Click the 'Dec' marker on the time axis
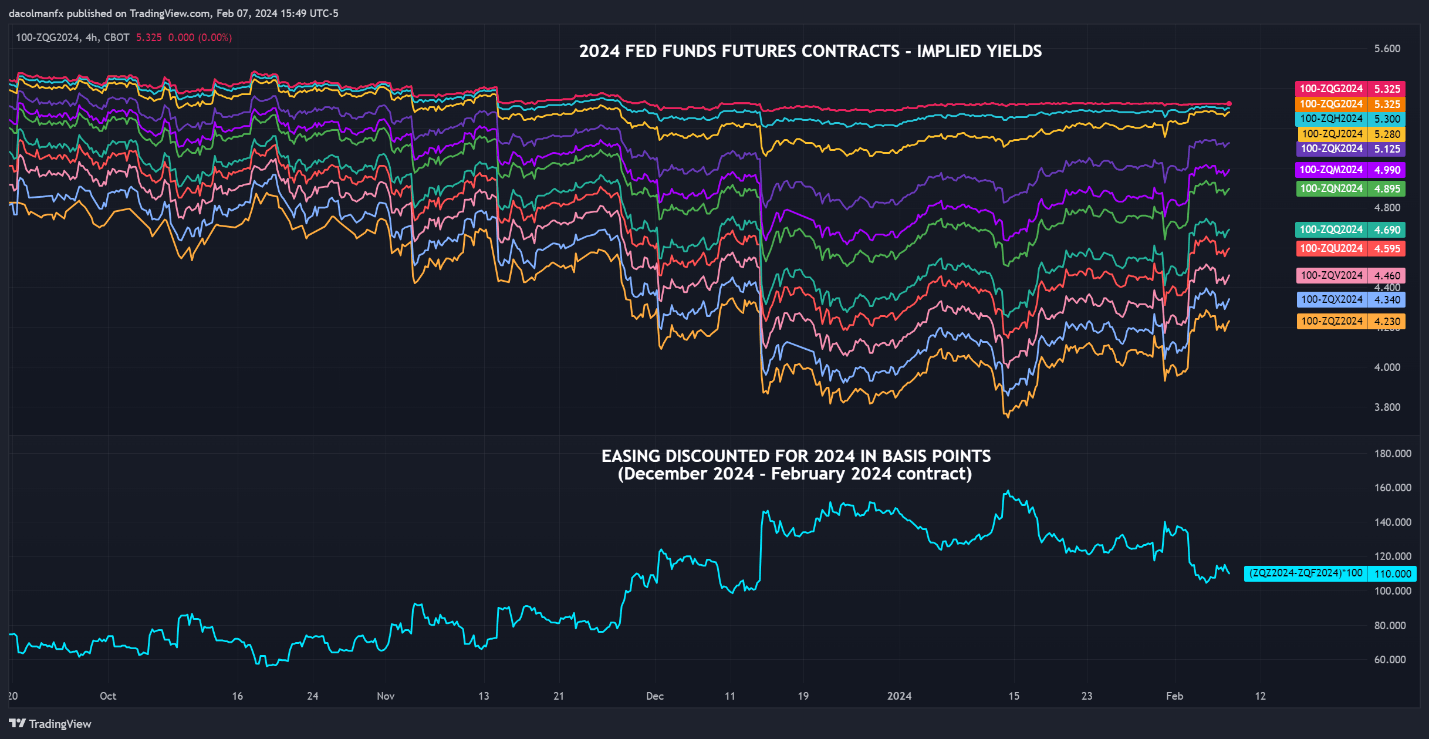The width and height of the screenshot is (1429, 739). (x=655, y=696)
